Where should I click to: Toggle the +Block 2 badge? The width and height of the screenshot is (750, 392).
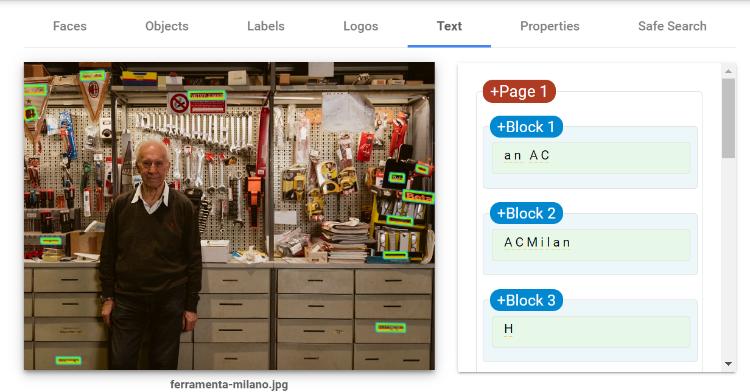pyautogui.click(x=526, y=213)
